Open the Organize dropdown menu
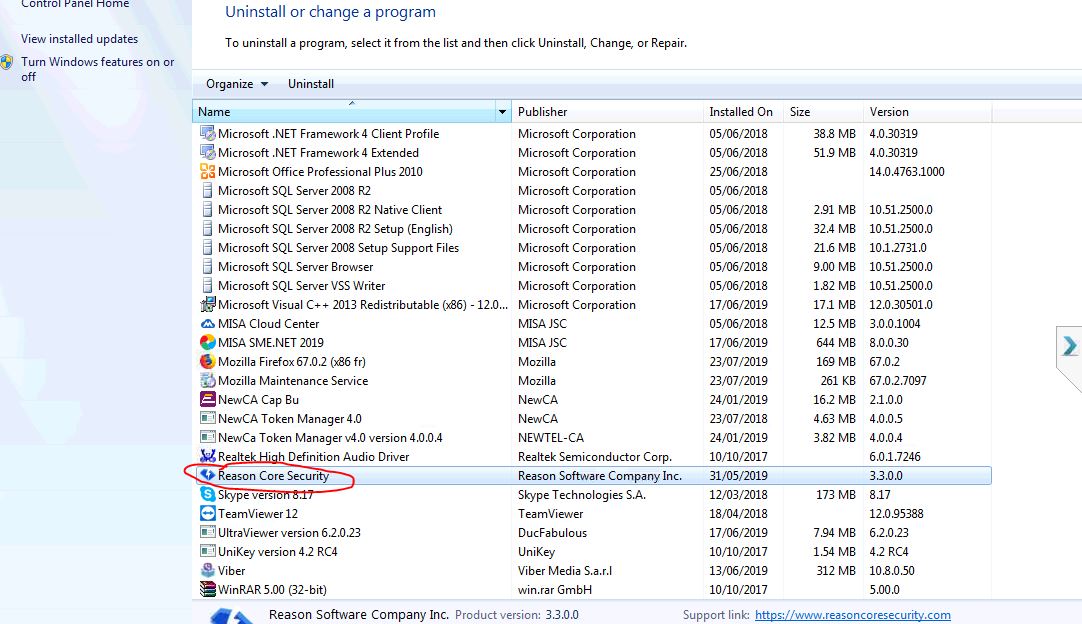This screenshot has width=1082, height=624. point(237,84)
